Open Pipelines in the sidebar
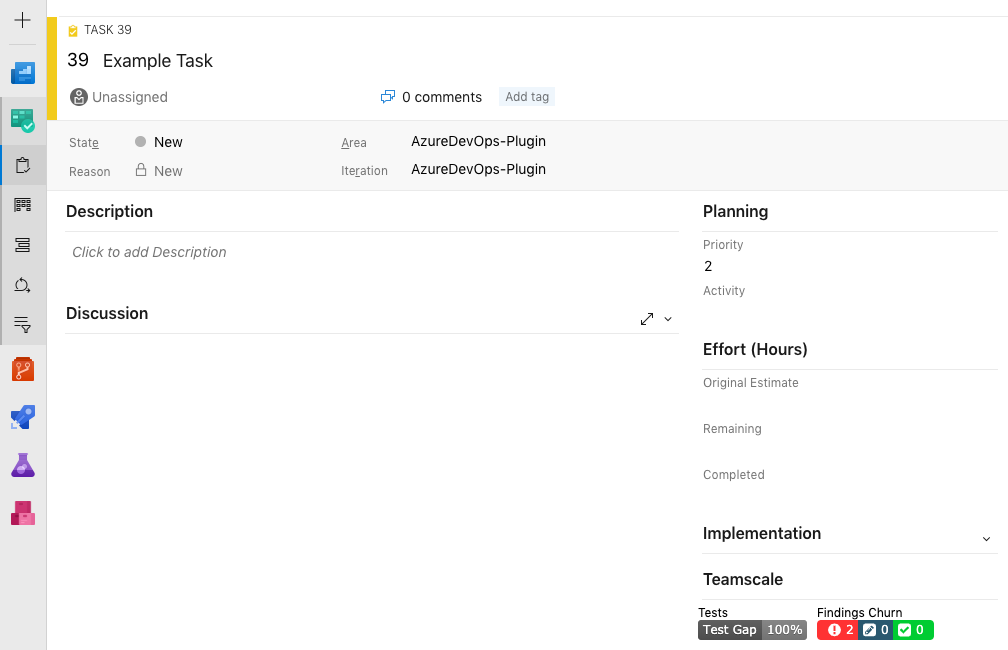This screenshot has height=650, width=1008. [x=22, y=417]
